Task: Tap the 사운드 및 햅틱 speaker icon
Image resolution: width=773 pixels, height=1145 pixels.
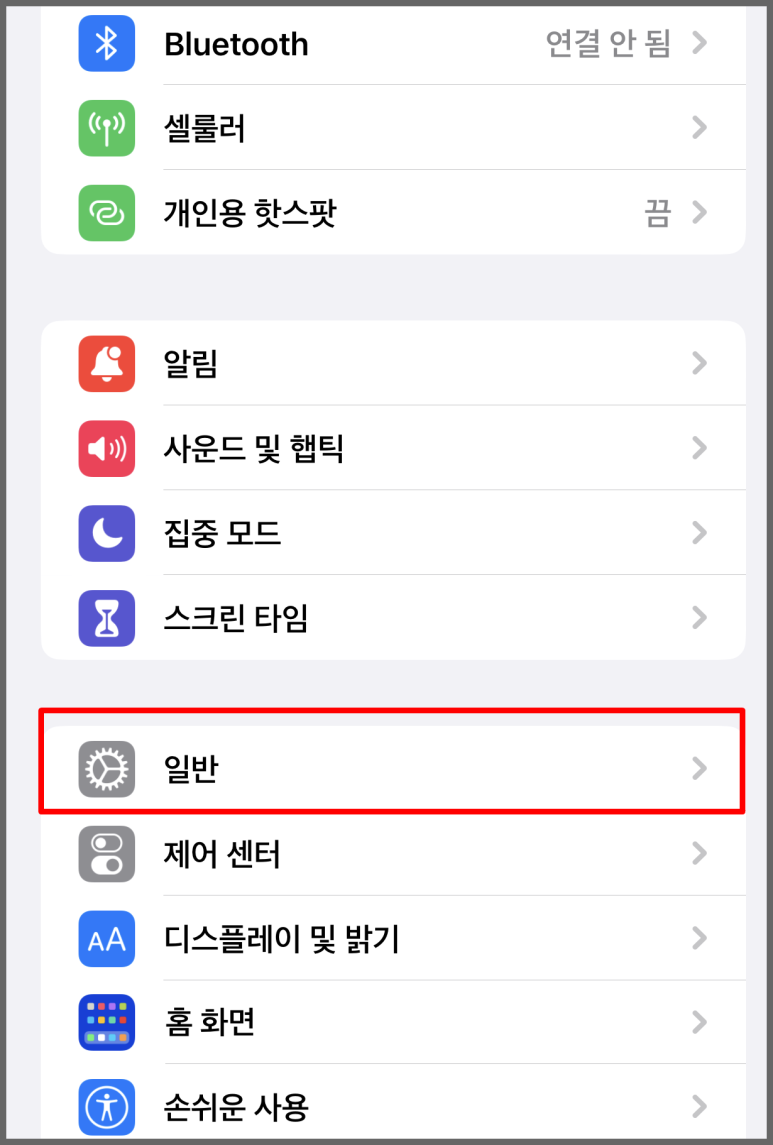Action: coord(107,448)
